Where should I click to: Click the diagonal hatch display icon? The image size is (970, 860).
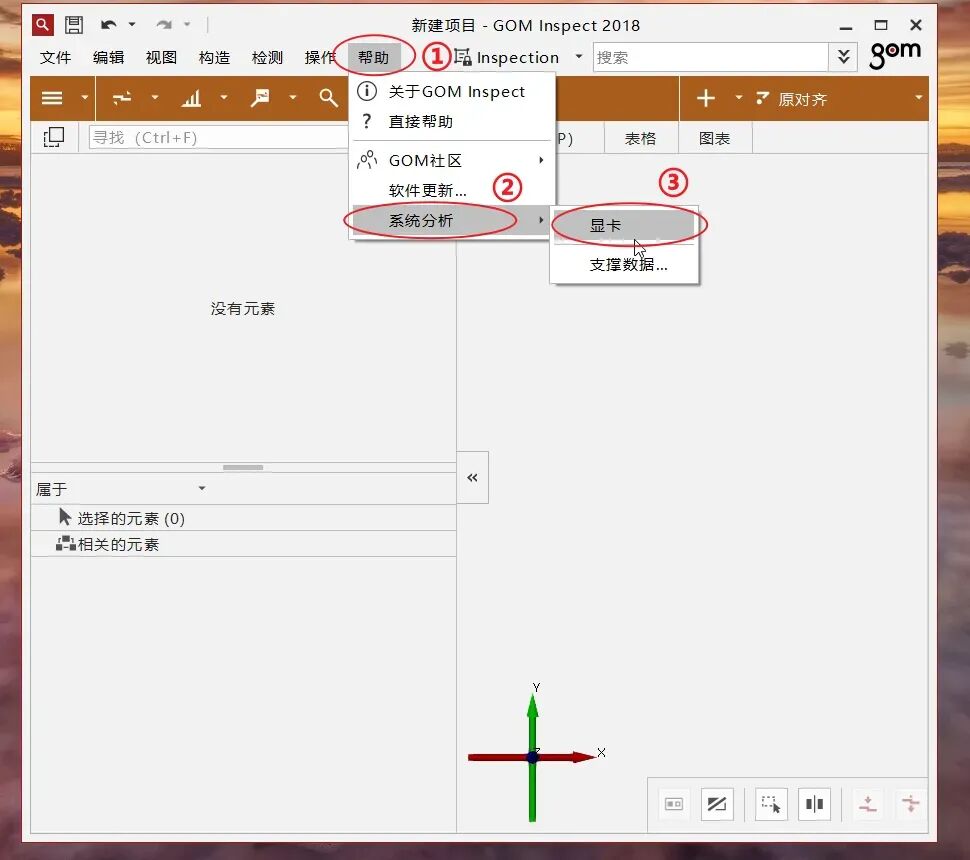(x=717, y=804)
